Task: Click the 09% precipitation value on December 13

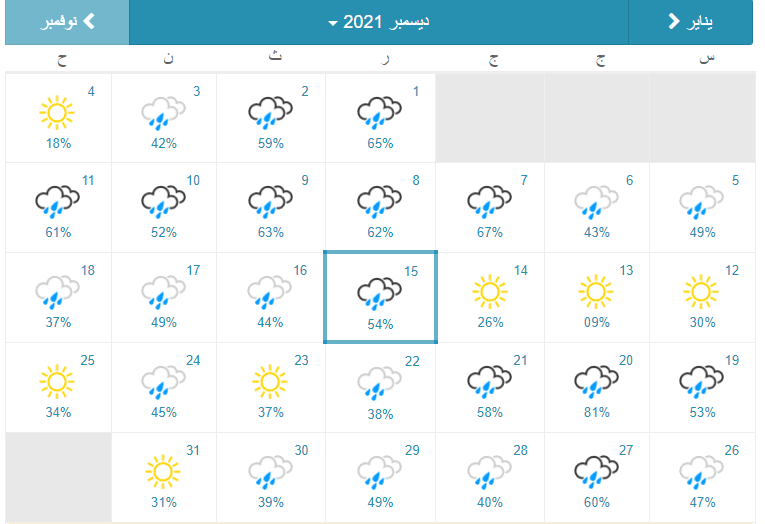Action: click(x=596, y=322)
